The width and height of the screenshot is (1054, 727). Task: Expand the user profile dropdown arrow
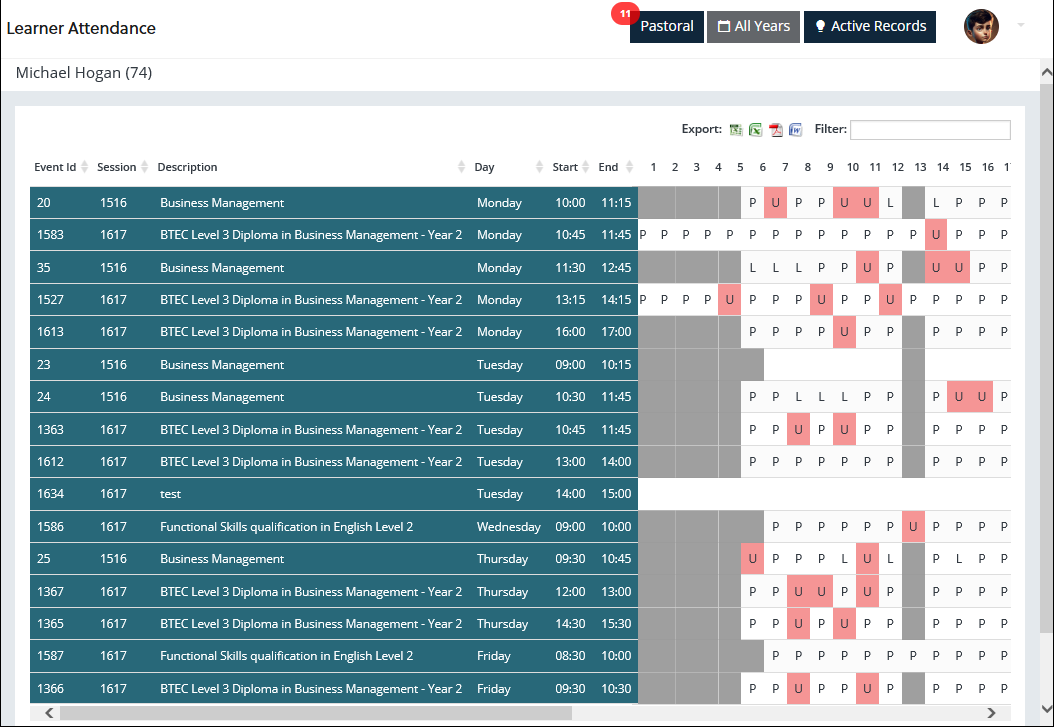coord(1021,25)
